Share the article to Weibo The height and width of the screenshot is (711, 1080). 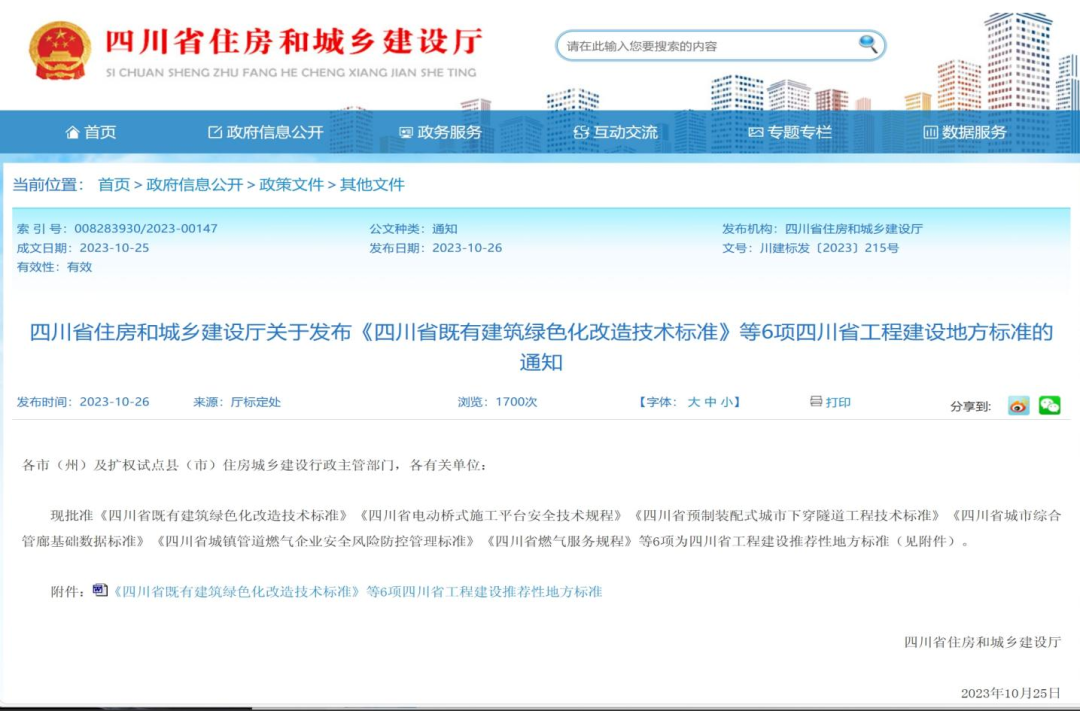(x=1017, y=405)
